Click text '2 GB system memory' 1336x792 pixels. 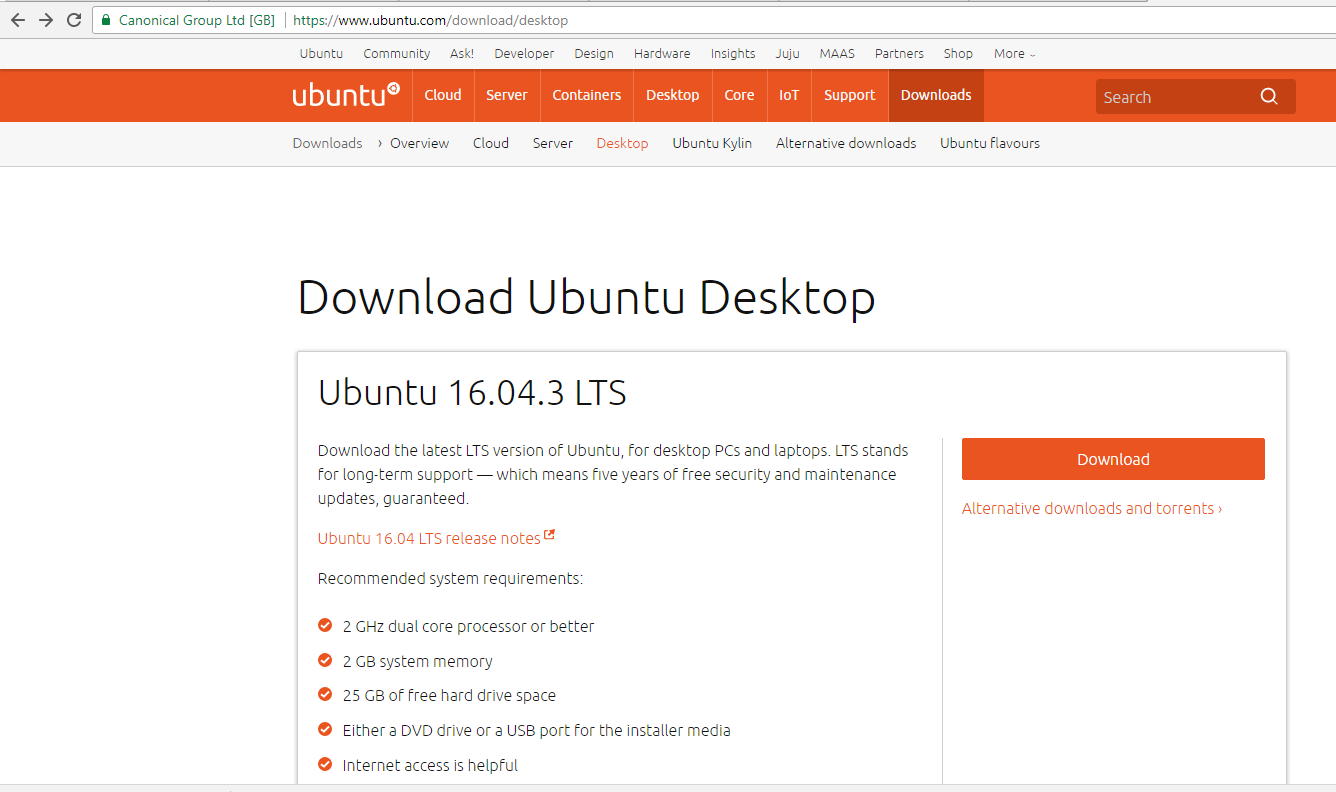pyautogui.click(x=418, y=661)
